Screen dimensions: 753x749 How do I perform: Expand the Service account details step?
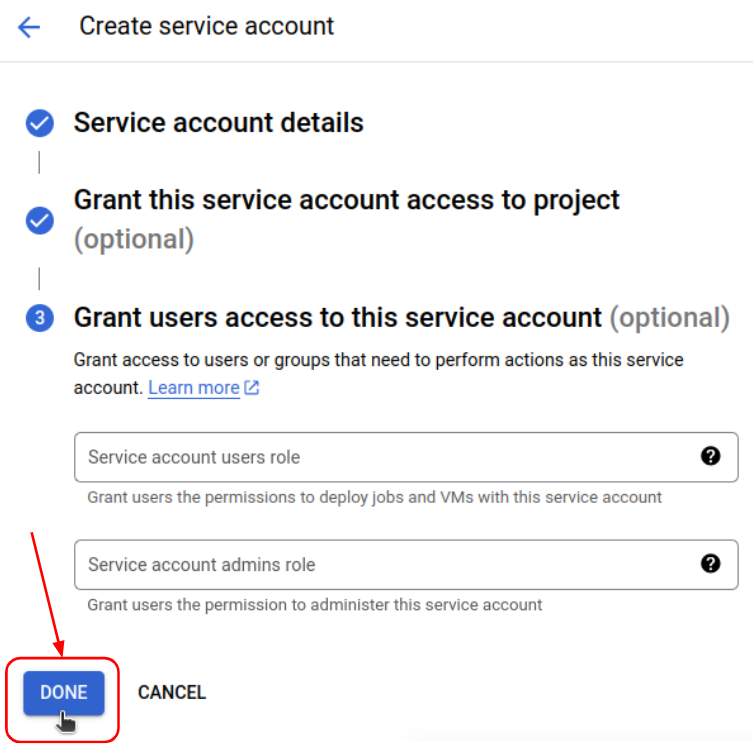pyautogui.click(x=219, y=123)
